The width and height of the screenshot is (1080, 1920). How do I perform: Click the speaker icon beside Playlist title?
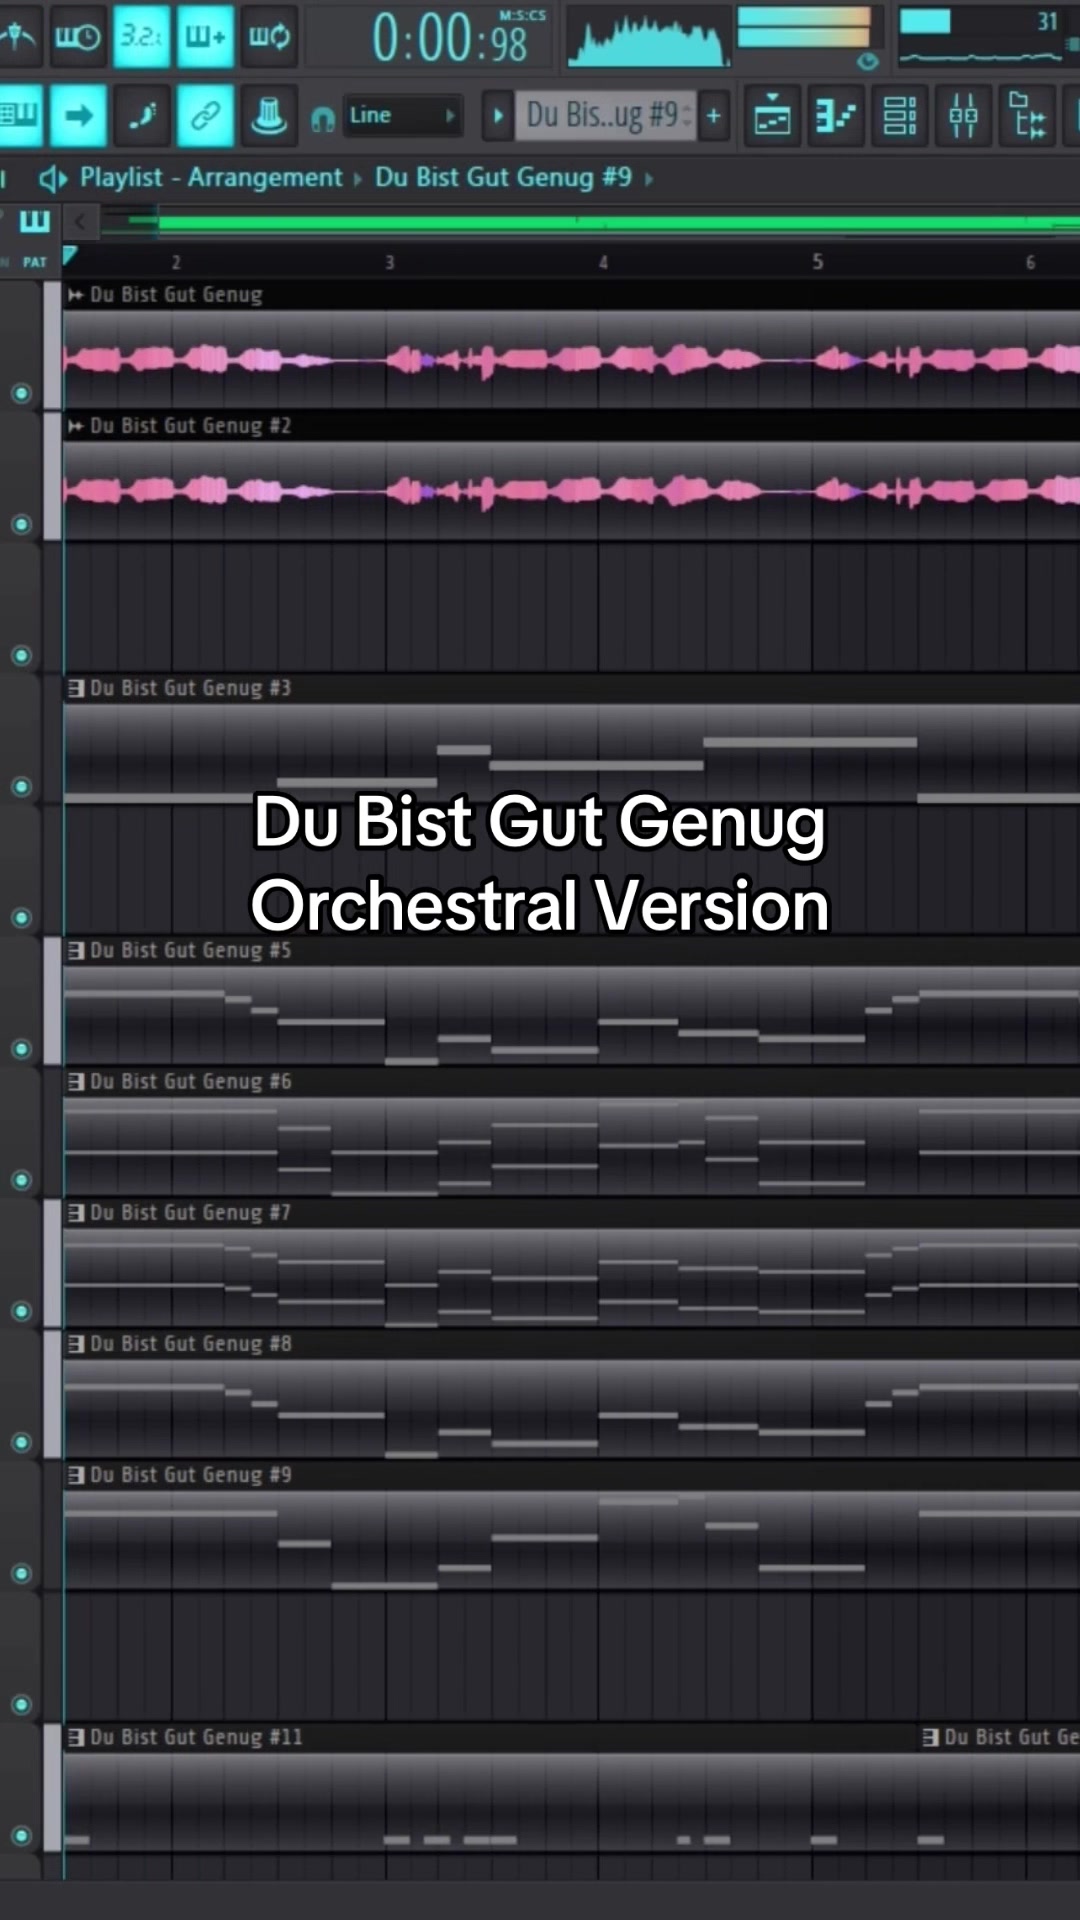[53, 179]
